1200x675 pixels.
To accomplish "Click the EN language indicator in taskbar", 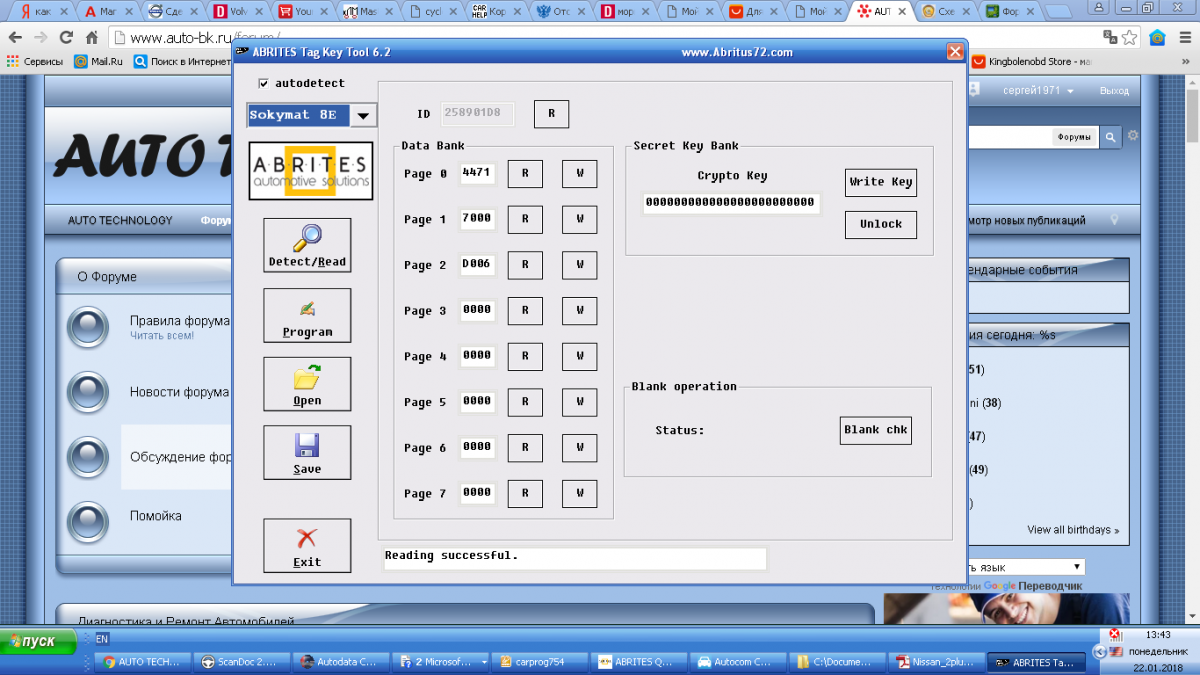I will [102, 638].
